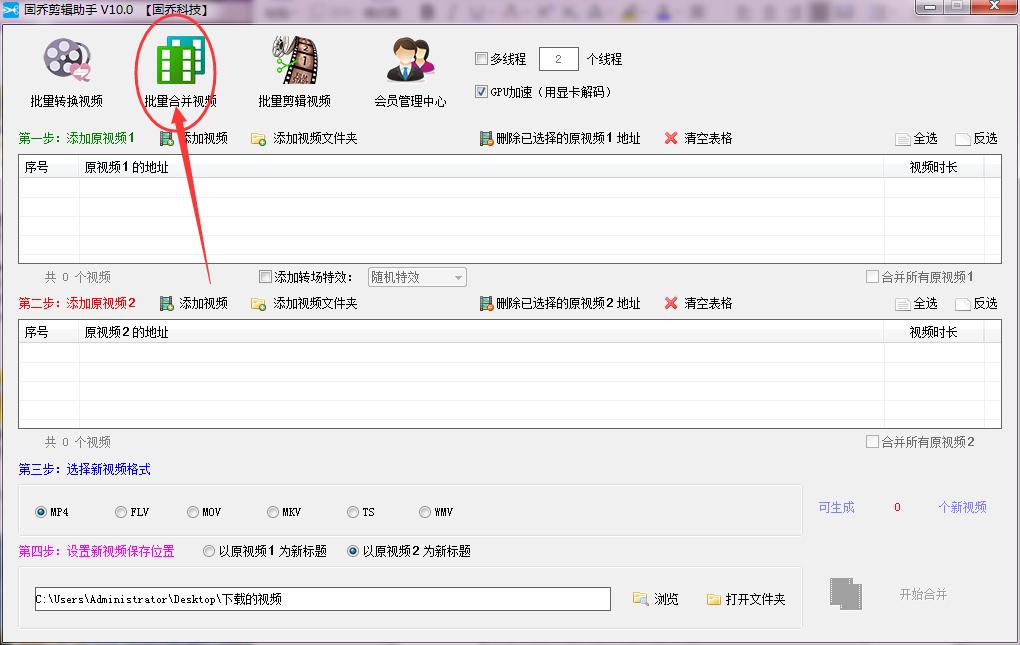Viewport: 1020px width, 645px height.
Task: Choose 以原视频1为新标题 naming option
Action: click(x=210, y=551)
